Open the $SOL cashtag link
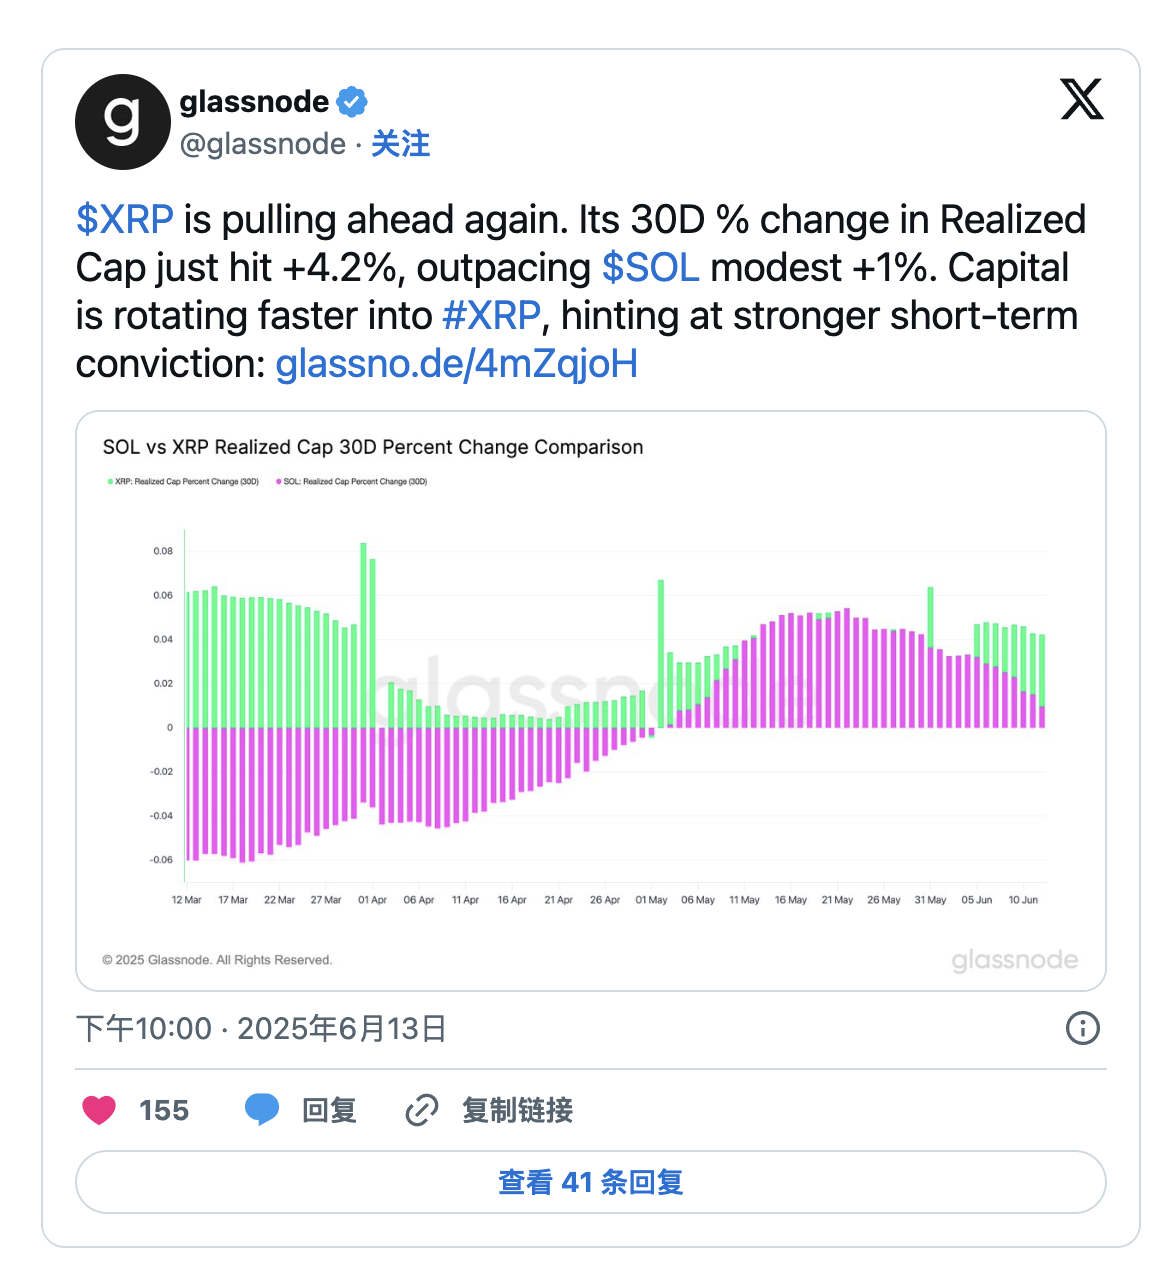This screenshot has width=1172, height=1284. (x=650, y=268)
